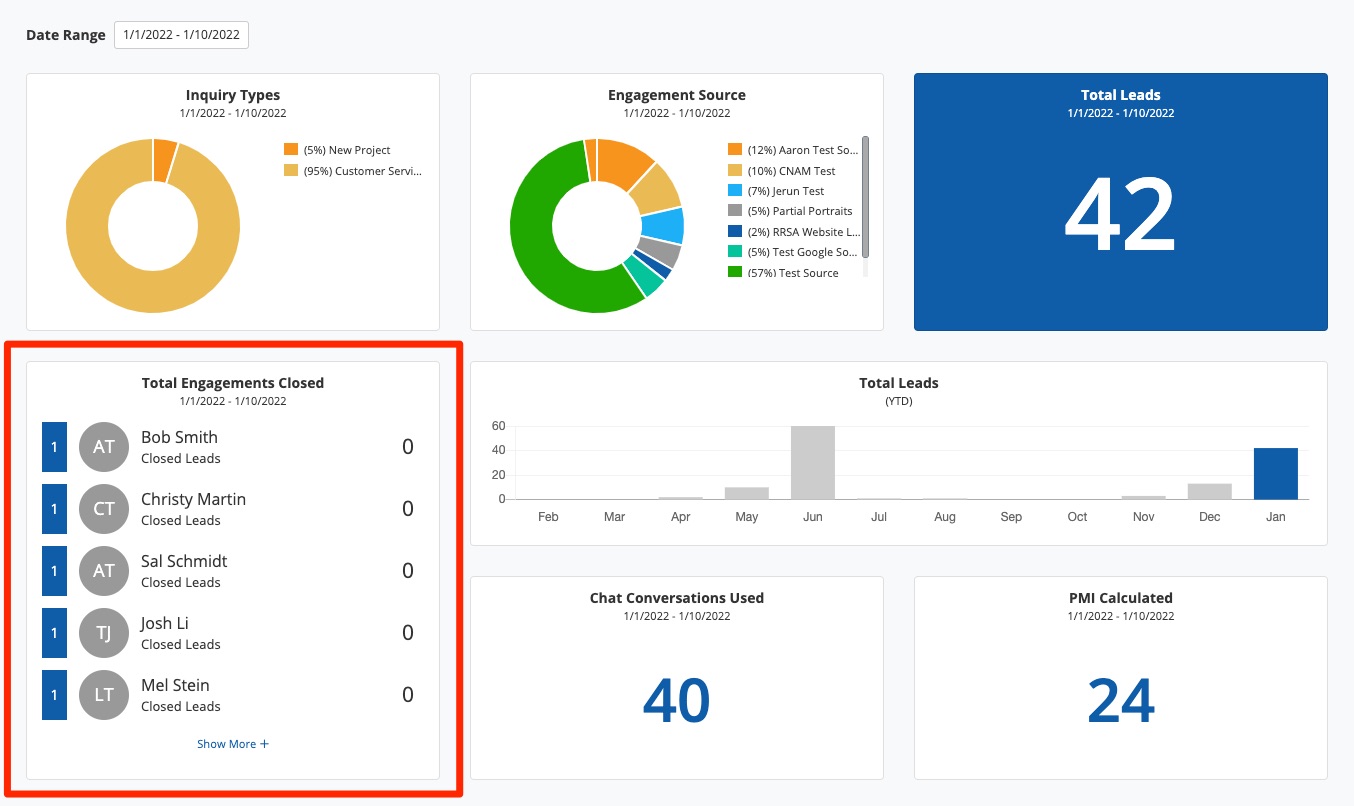Click the blue rank badge beside Bob Smith
Viewport: 1354px width, 806px height.
[54, 447]
